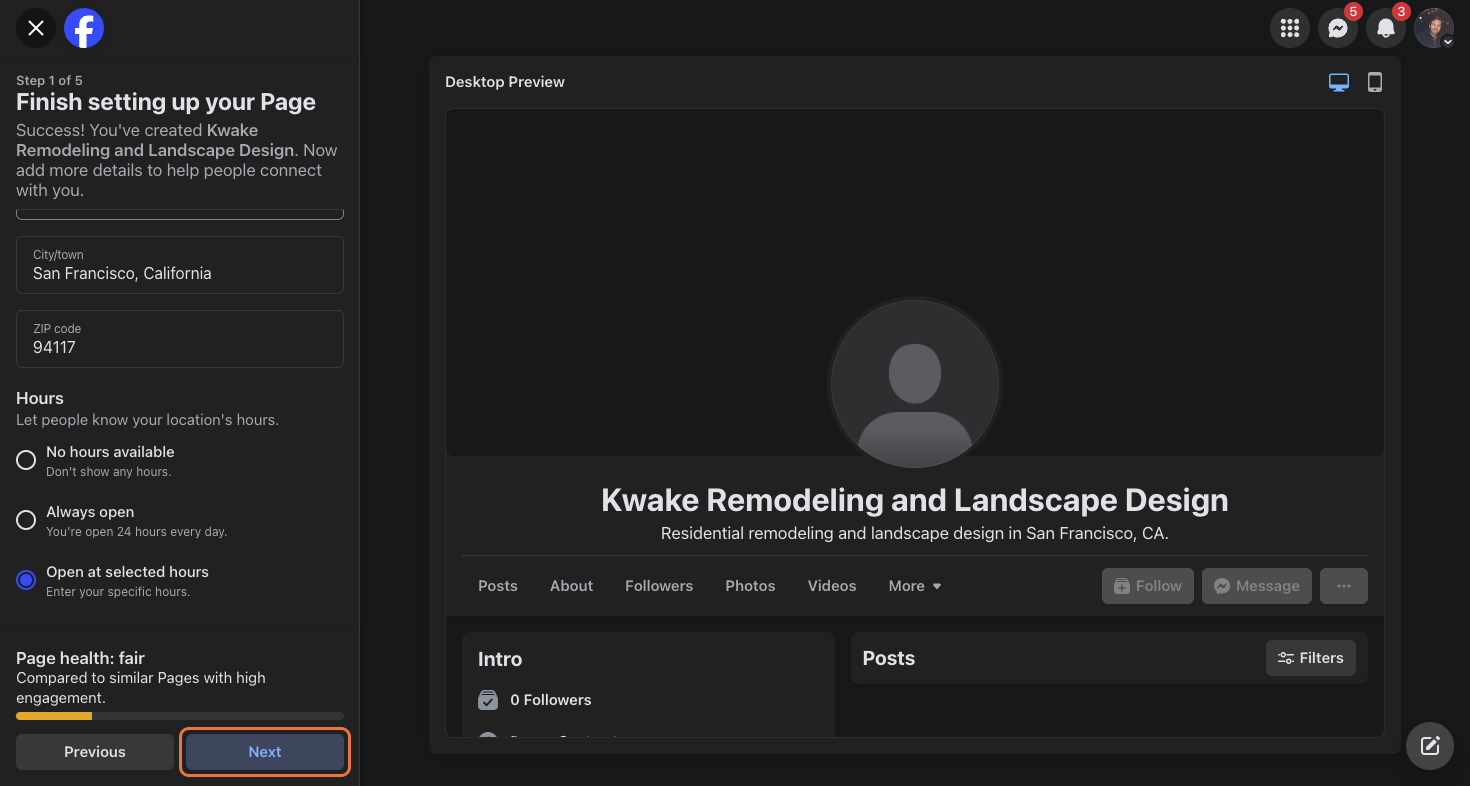Click the "Desktop Preview" heading
Viewport: 1470px width, 786px height.
(x=505, y=82)
